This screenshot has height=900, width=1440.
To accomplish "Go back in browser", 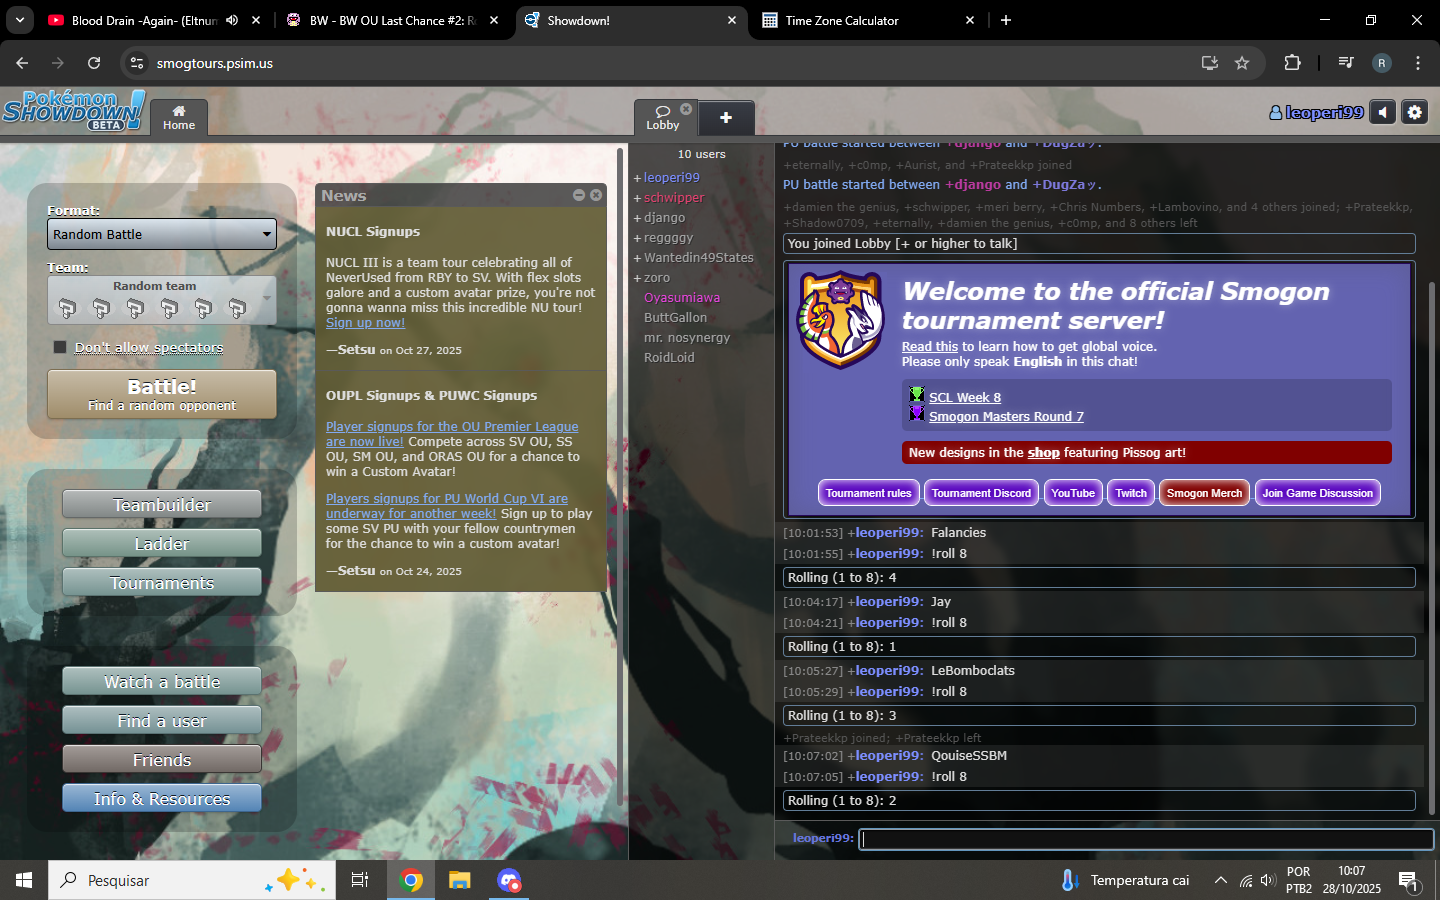I will point(22,63).
